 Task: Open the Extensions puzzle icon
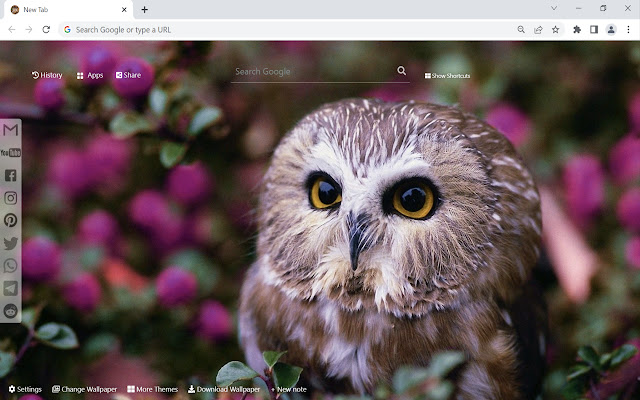[577, 29]
